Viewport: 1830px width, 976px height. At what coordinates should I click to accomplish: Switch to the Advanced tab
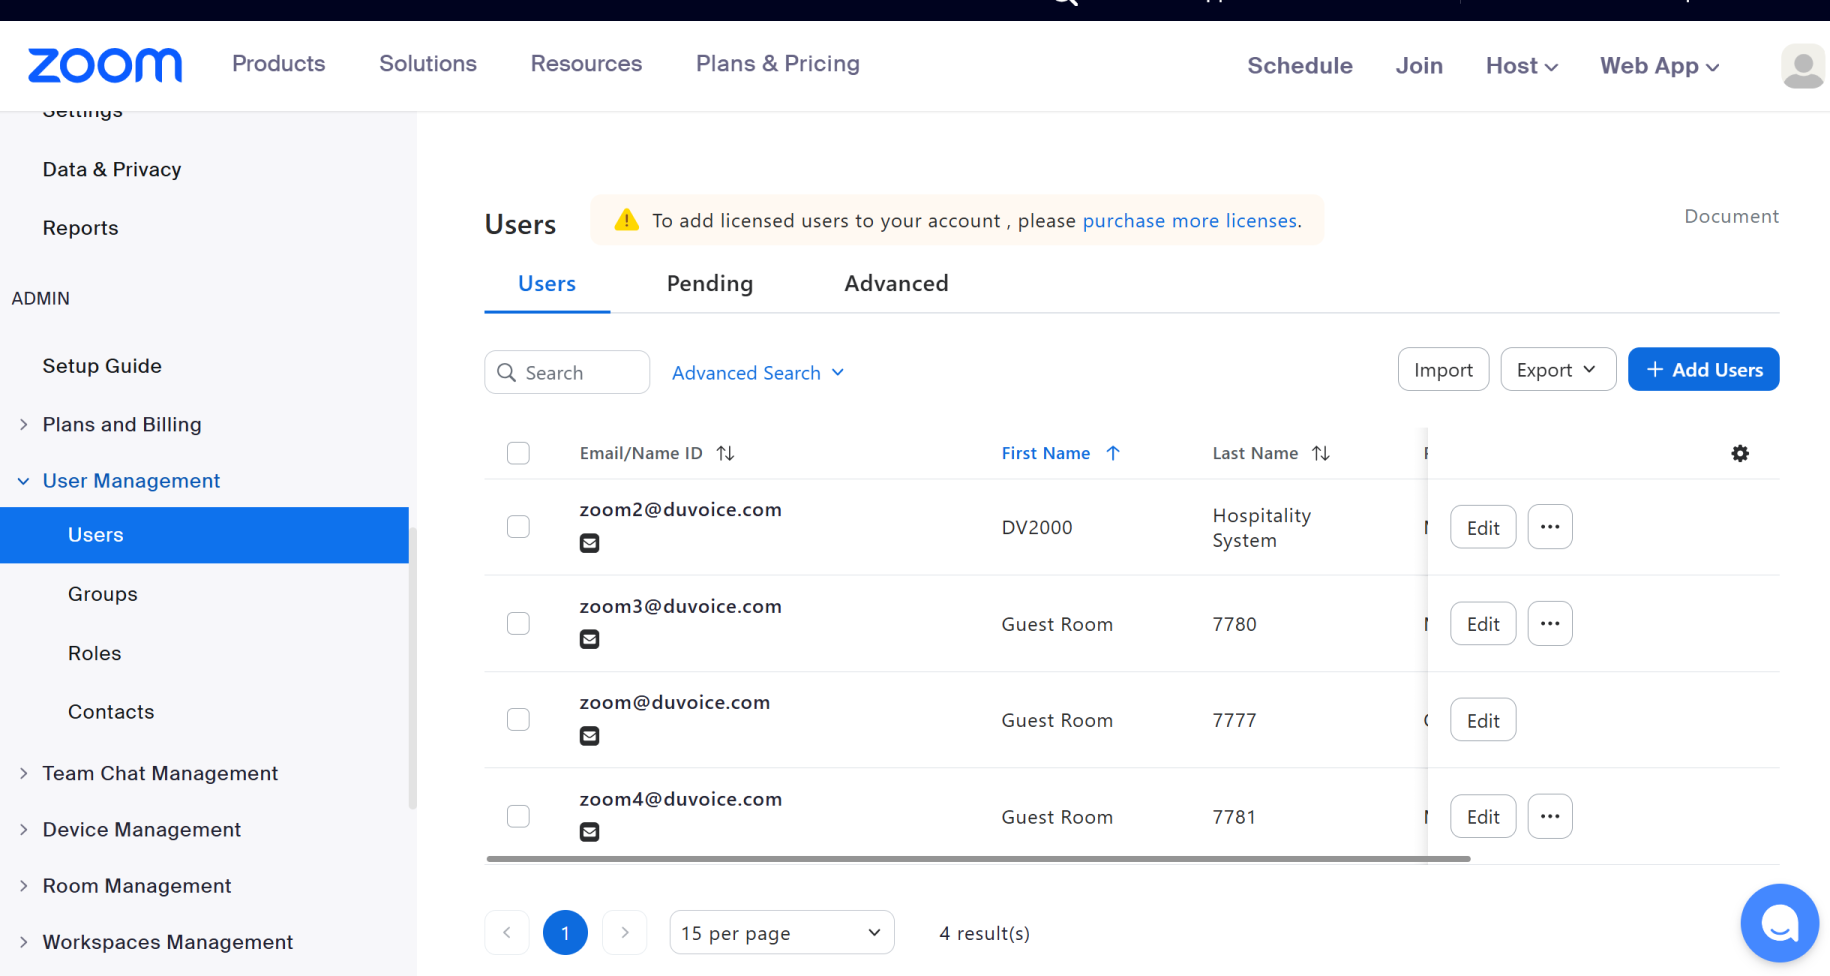point(896,284)
